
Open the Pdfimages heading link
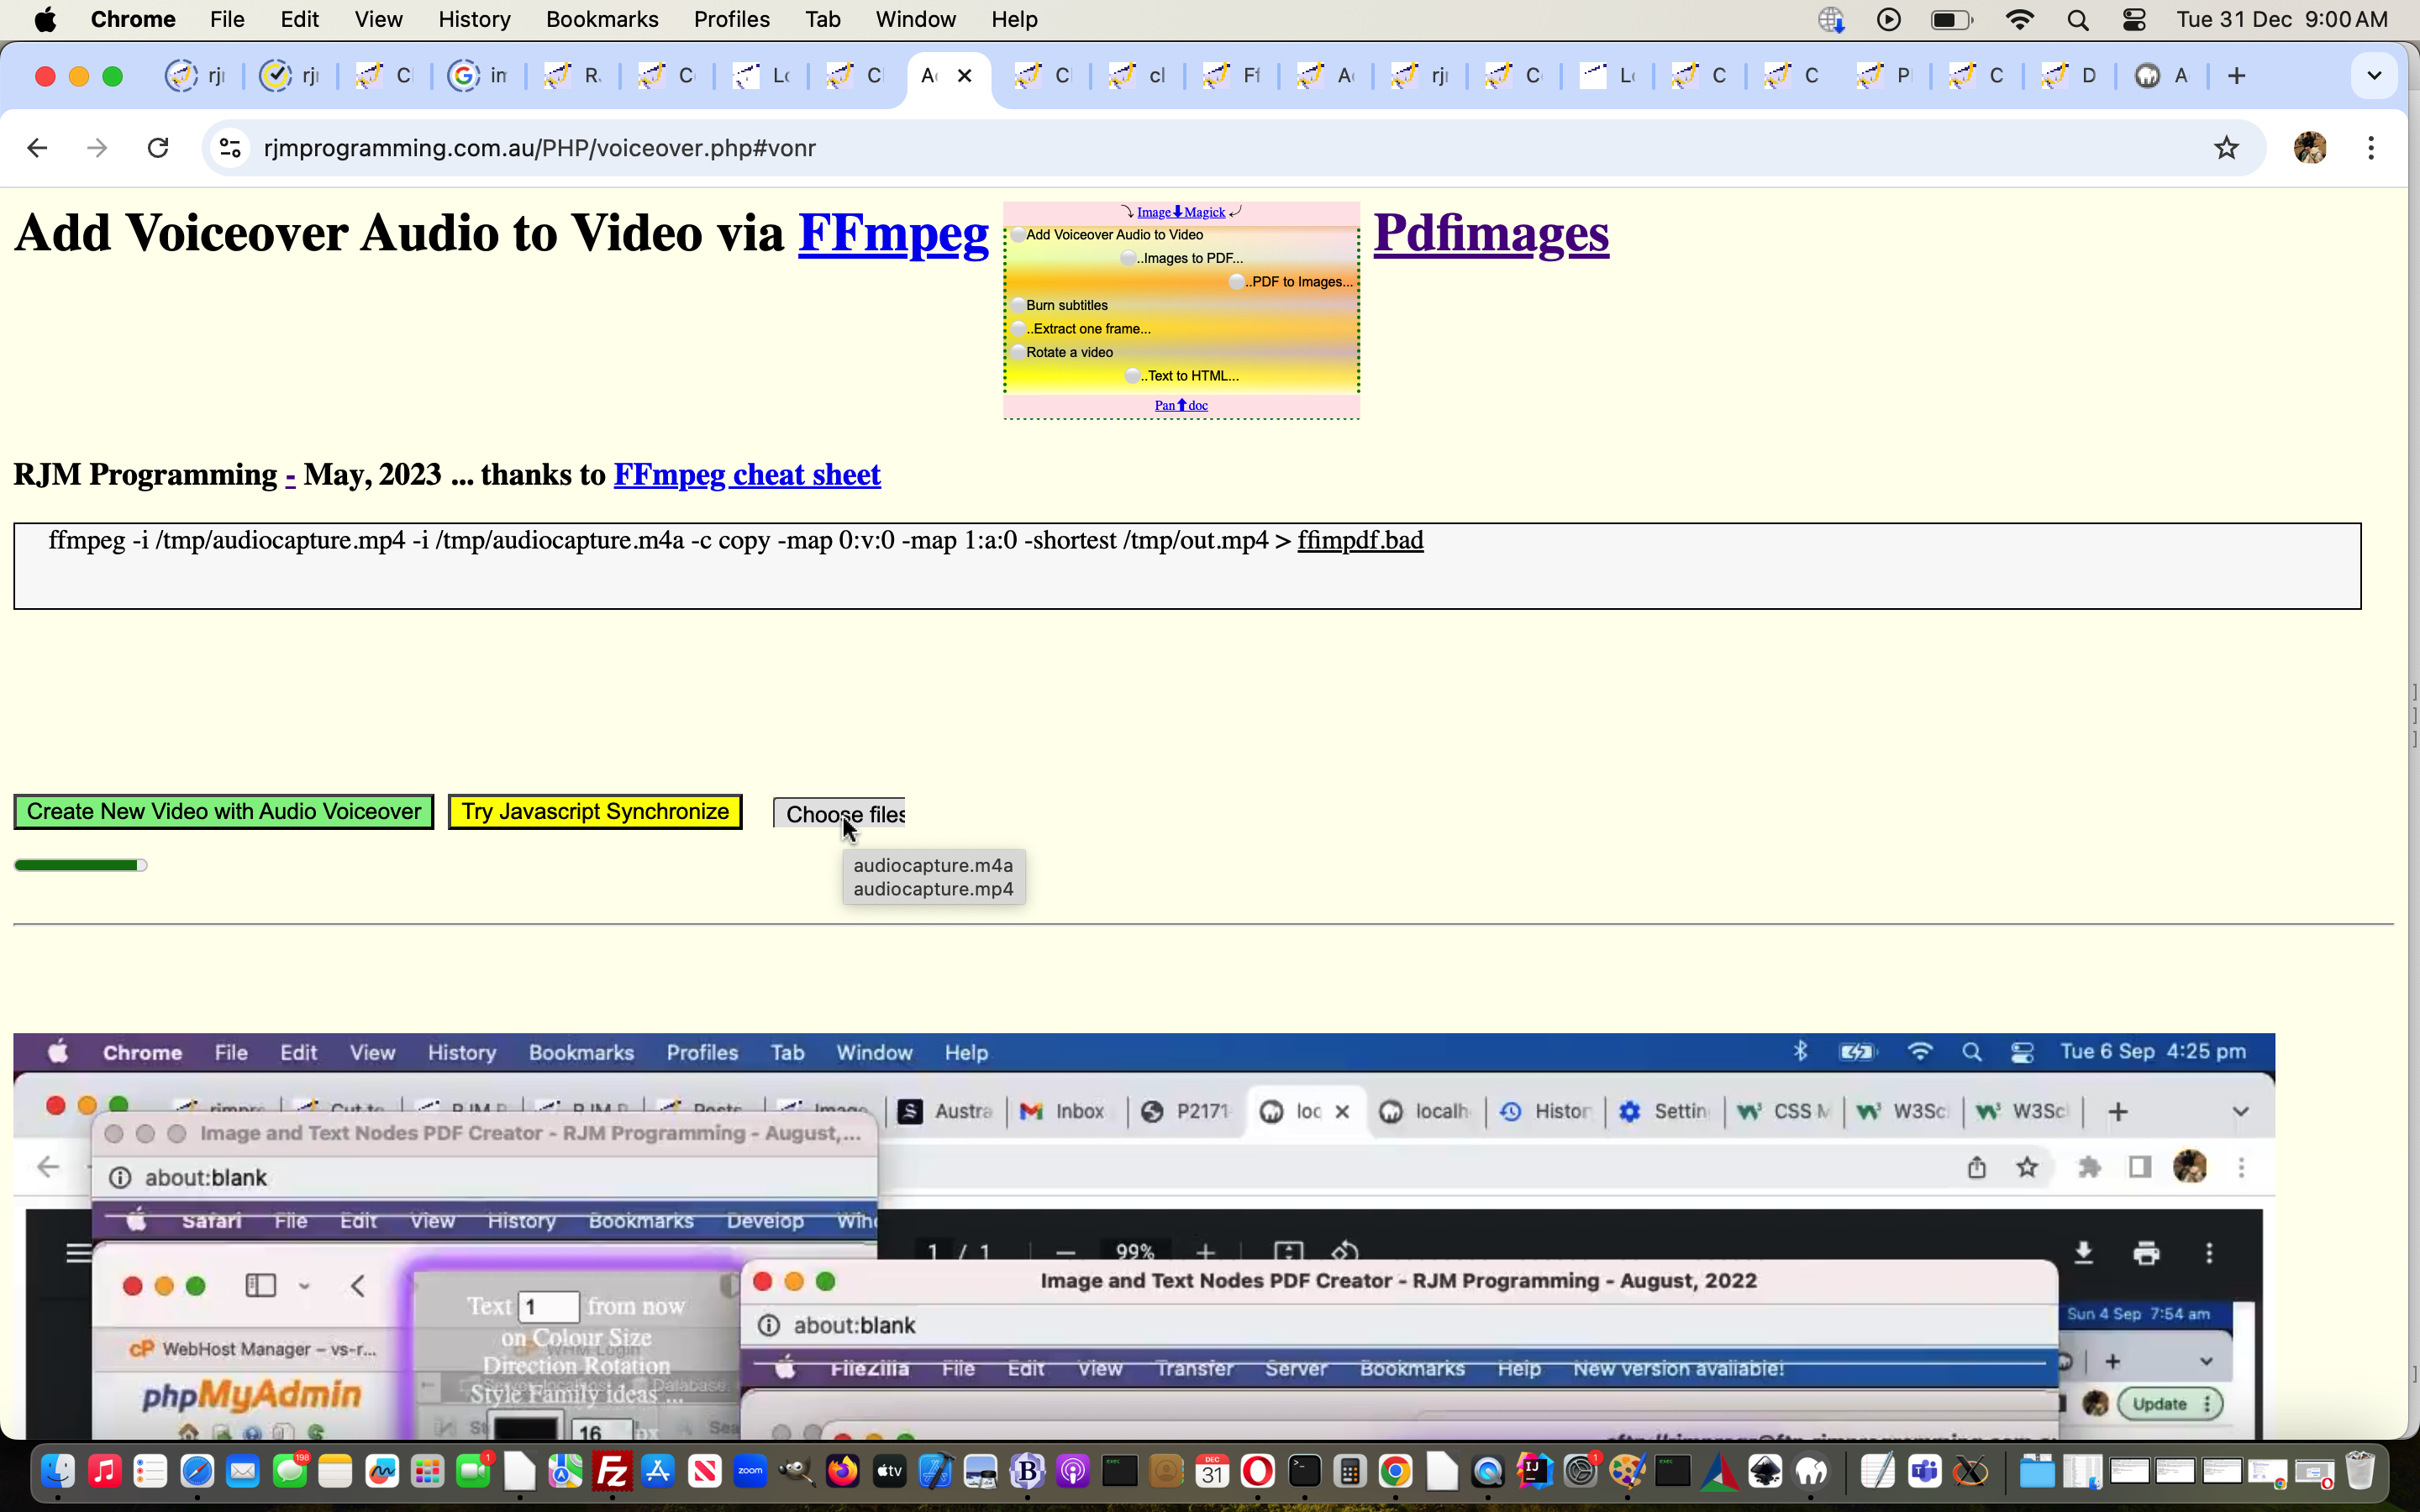[1491, 234]
